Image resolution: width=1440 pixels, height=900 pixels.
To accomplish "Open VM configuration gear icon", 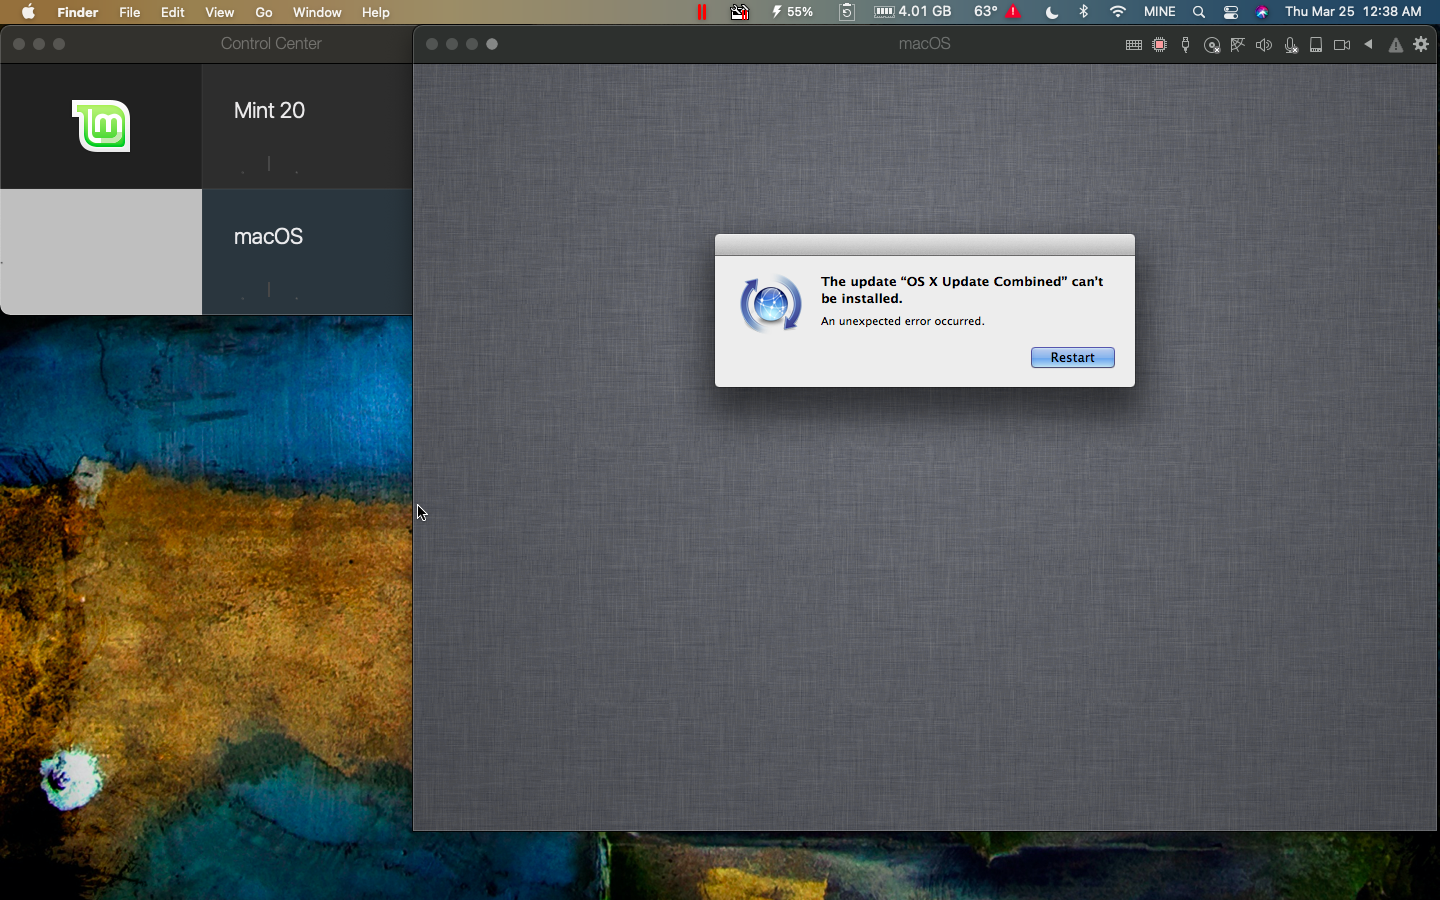I will [x=1421, y=44].
